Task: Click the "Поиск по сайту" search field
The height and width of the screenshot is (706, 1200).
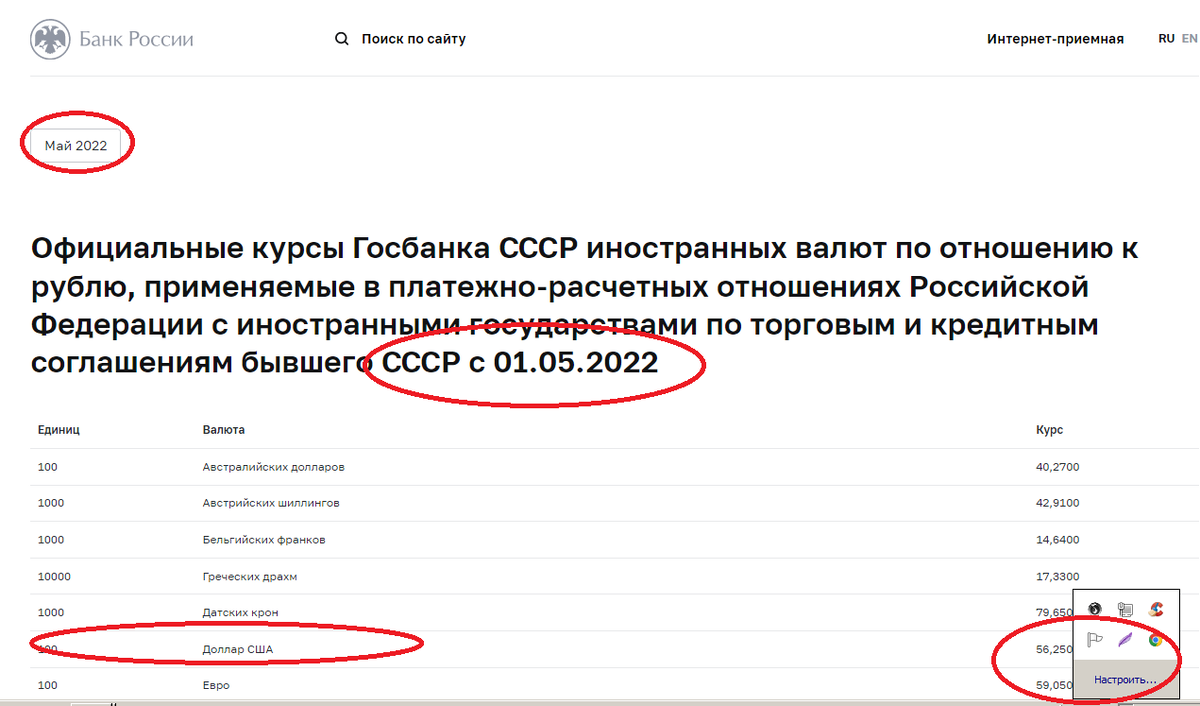Action: pyautogui.click(x=413, y=38)
